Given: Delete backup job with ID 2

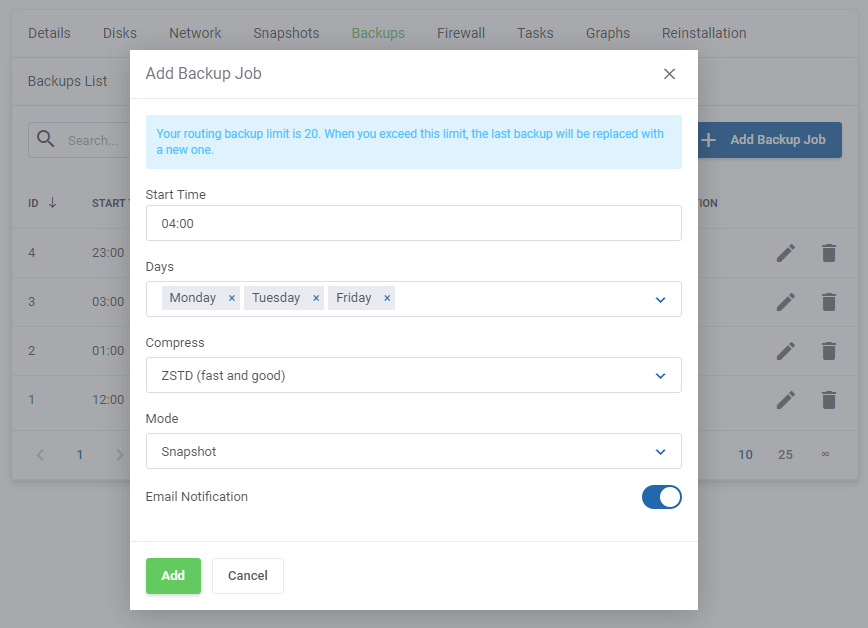Looking at the screenshot, I should coord(829,351).
